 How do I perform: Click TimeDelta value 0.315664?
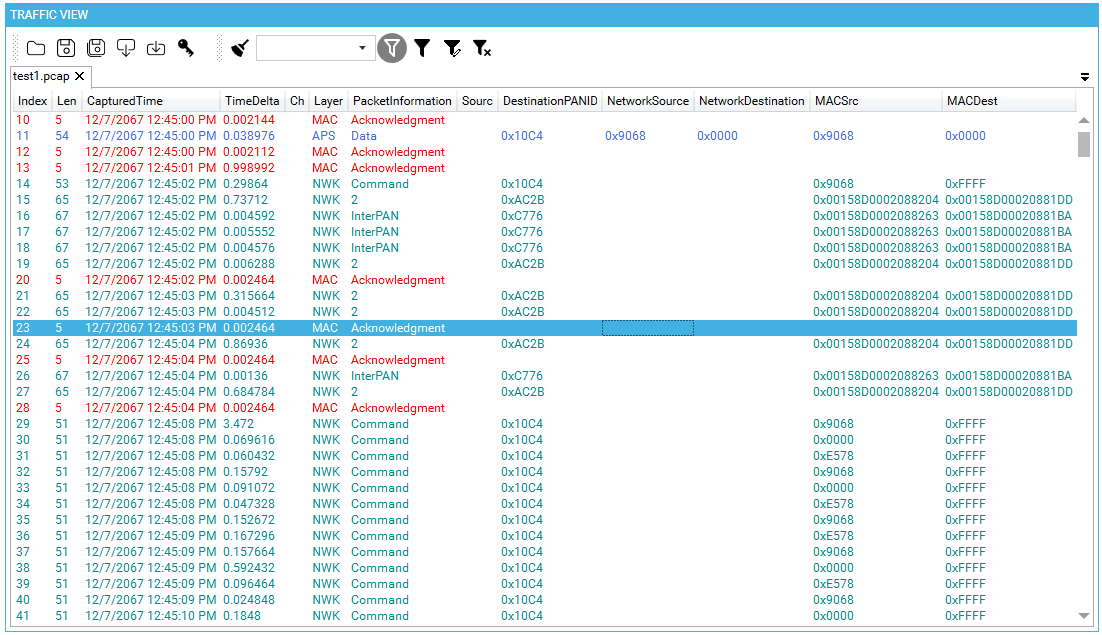click(249, 296)
